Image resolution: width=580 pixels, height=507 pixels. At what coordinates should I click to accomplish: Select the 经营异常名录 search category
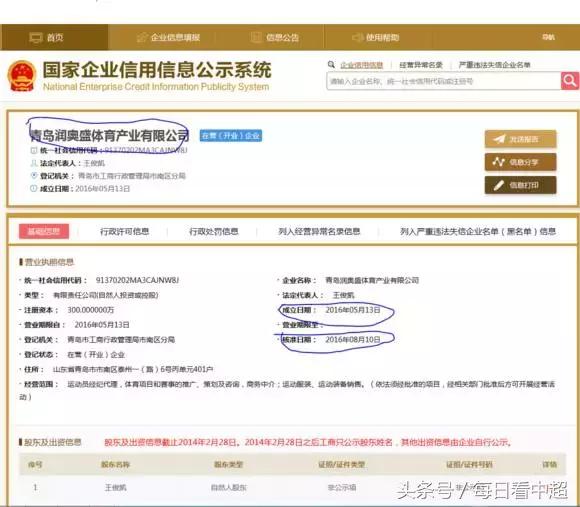pyautogui.click(x=421, y=65)
